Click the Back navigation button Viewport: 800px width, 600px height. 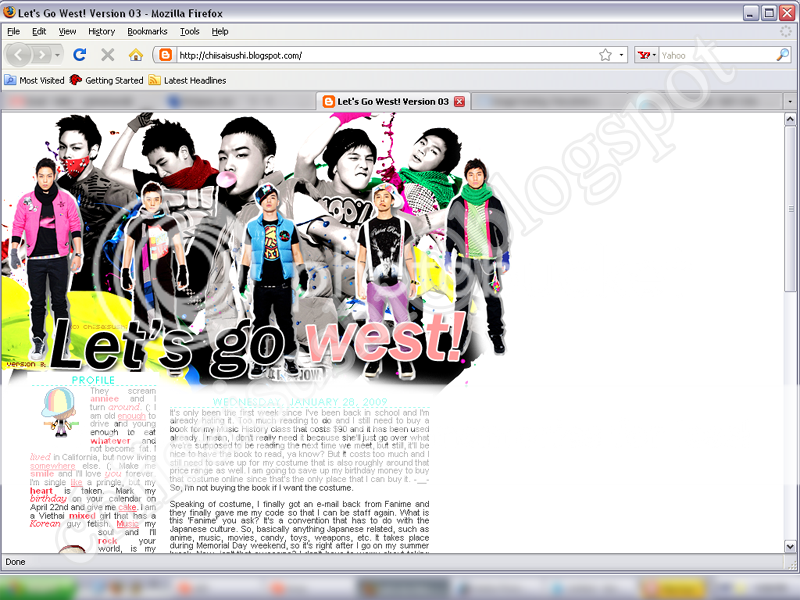click(x=18, y=55)
